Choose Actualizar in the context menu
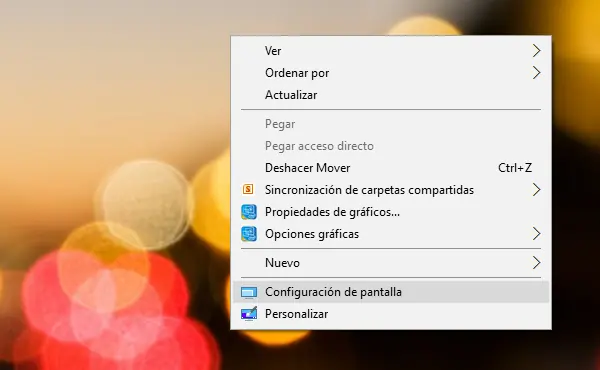 coord(391,95)
